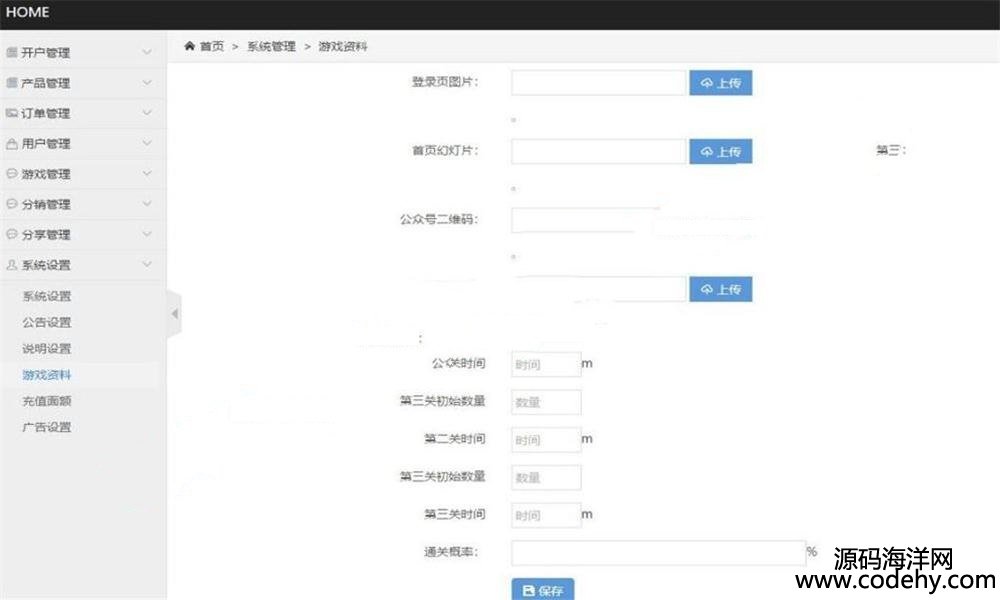
Task: Expand the 分销管理 menu chevron
Action: (x=147, y=204)
